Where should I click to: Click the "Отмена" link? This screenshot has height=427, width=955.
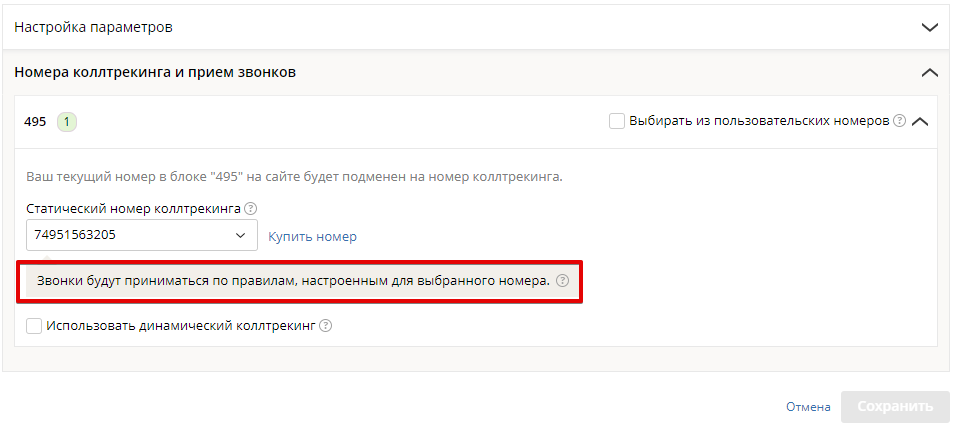tap(808, 407)
